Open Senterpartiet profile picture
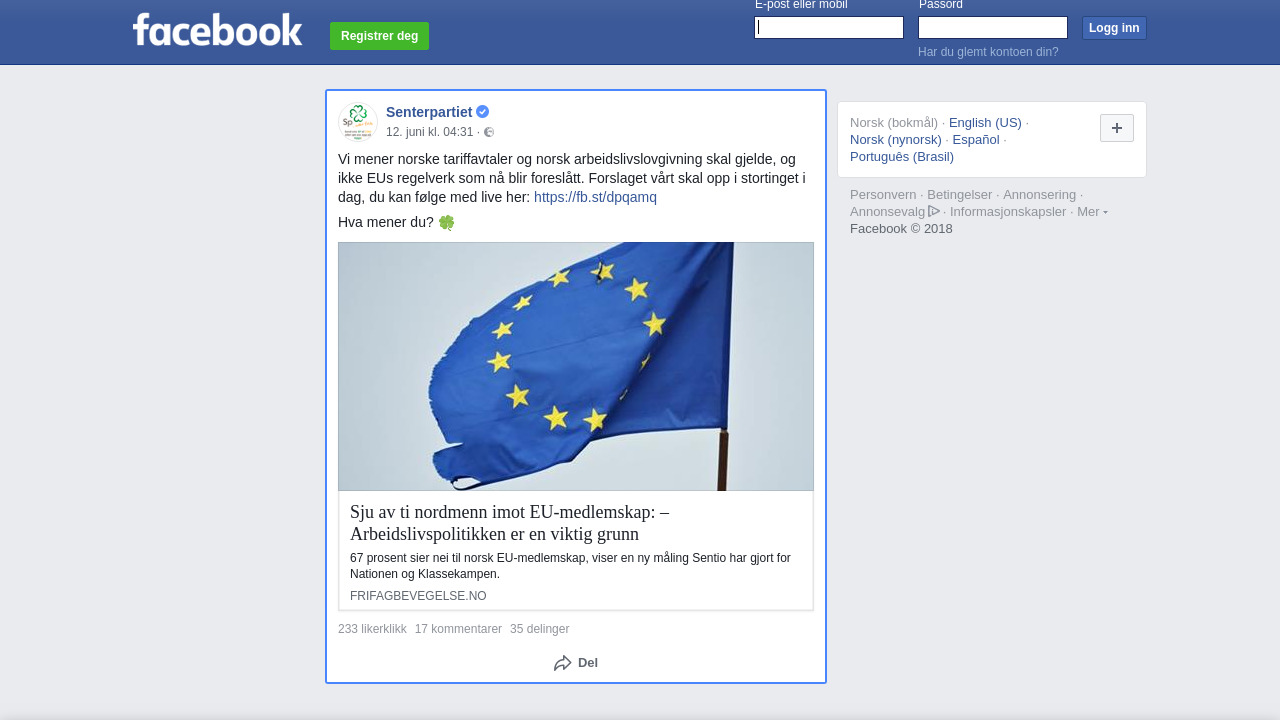 click(x=358, y=121)
